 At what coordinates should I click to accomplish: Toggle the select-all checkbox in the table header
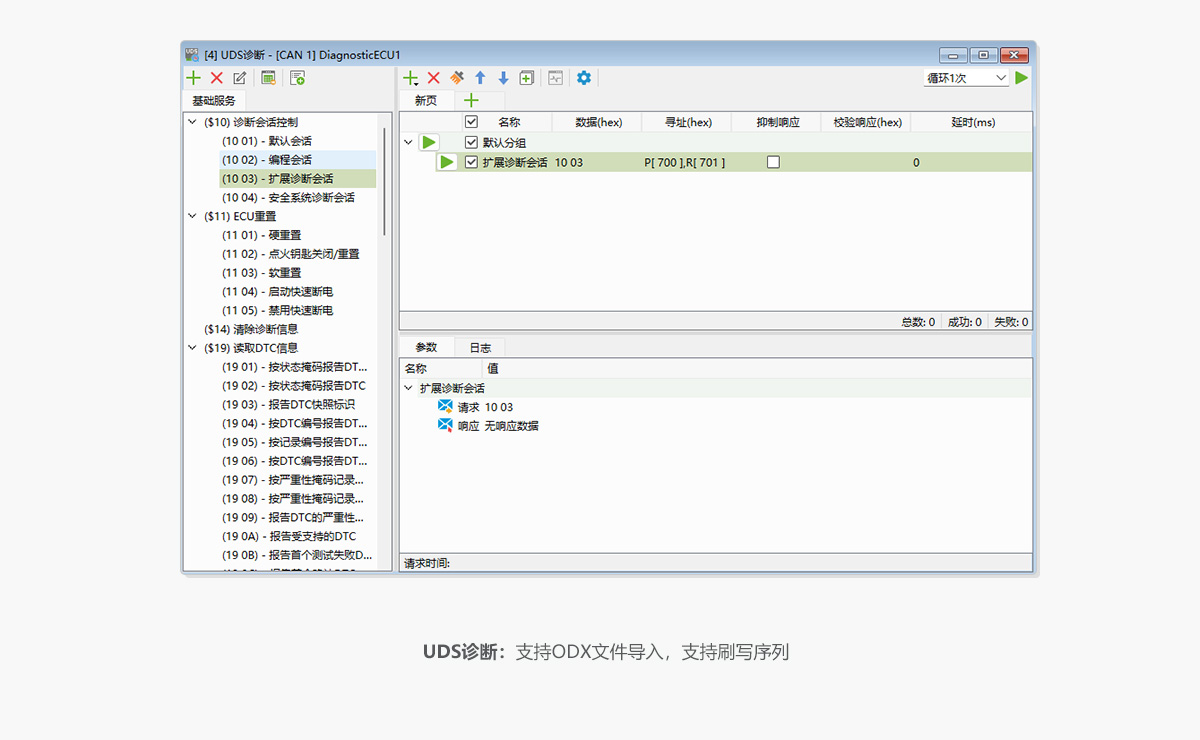(471, 122)
